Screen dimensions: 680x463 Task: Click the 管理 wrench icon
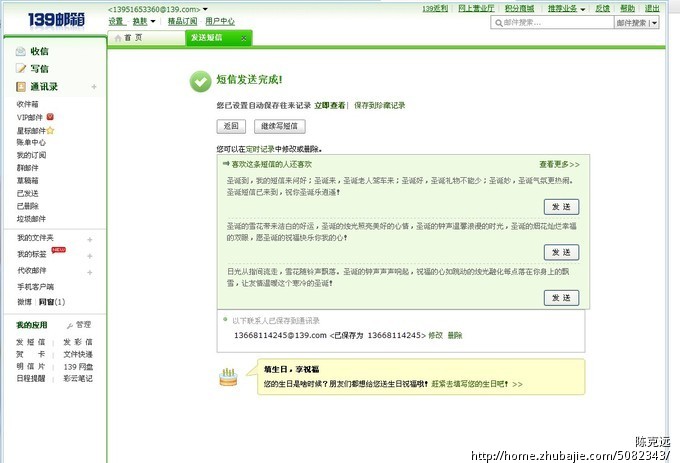tap(70, 325)
